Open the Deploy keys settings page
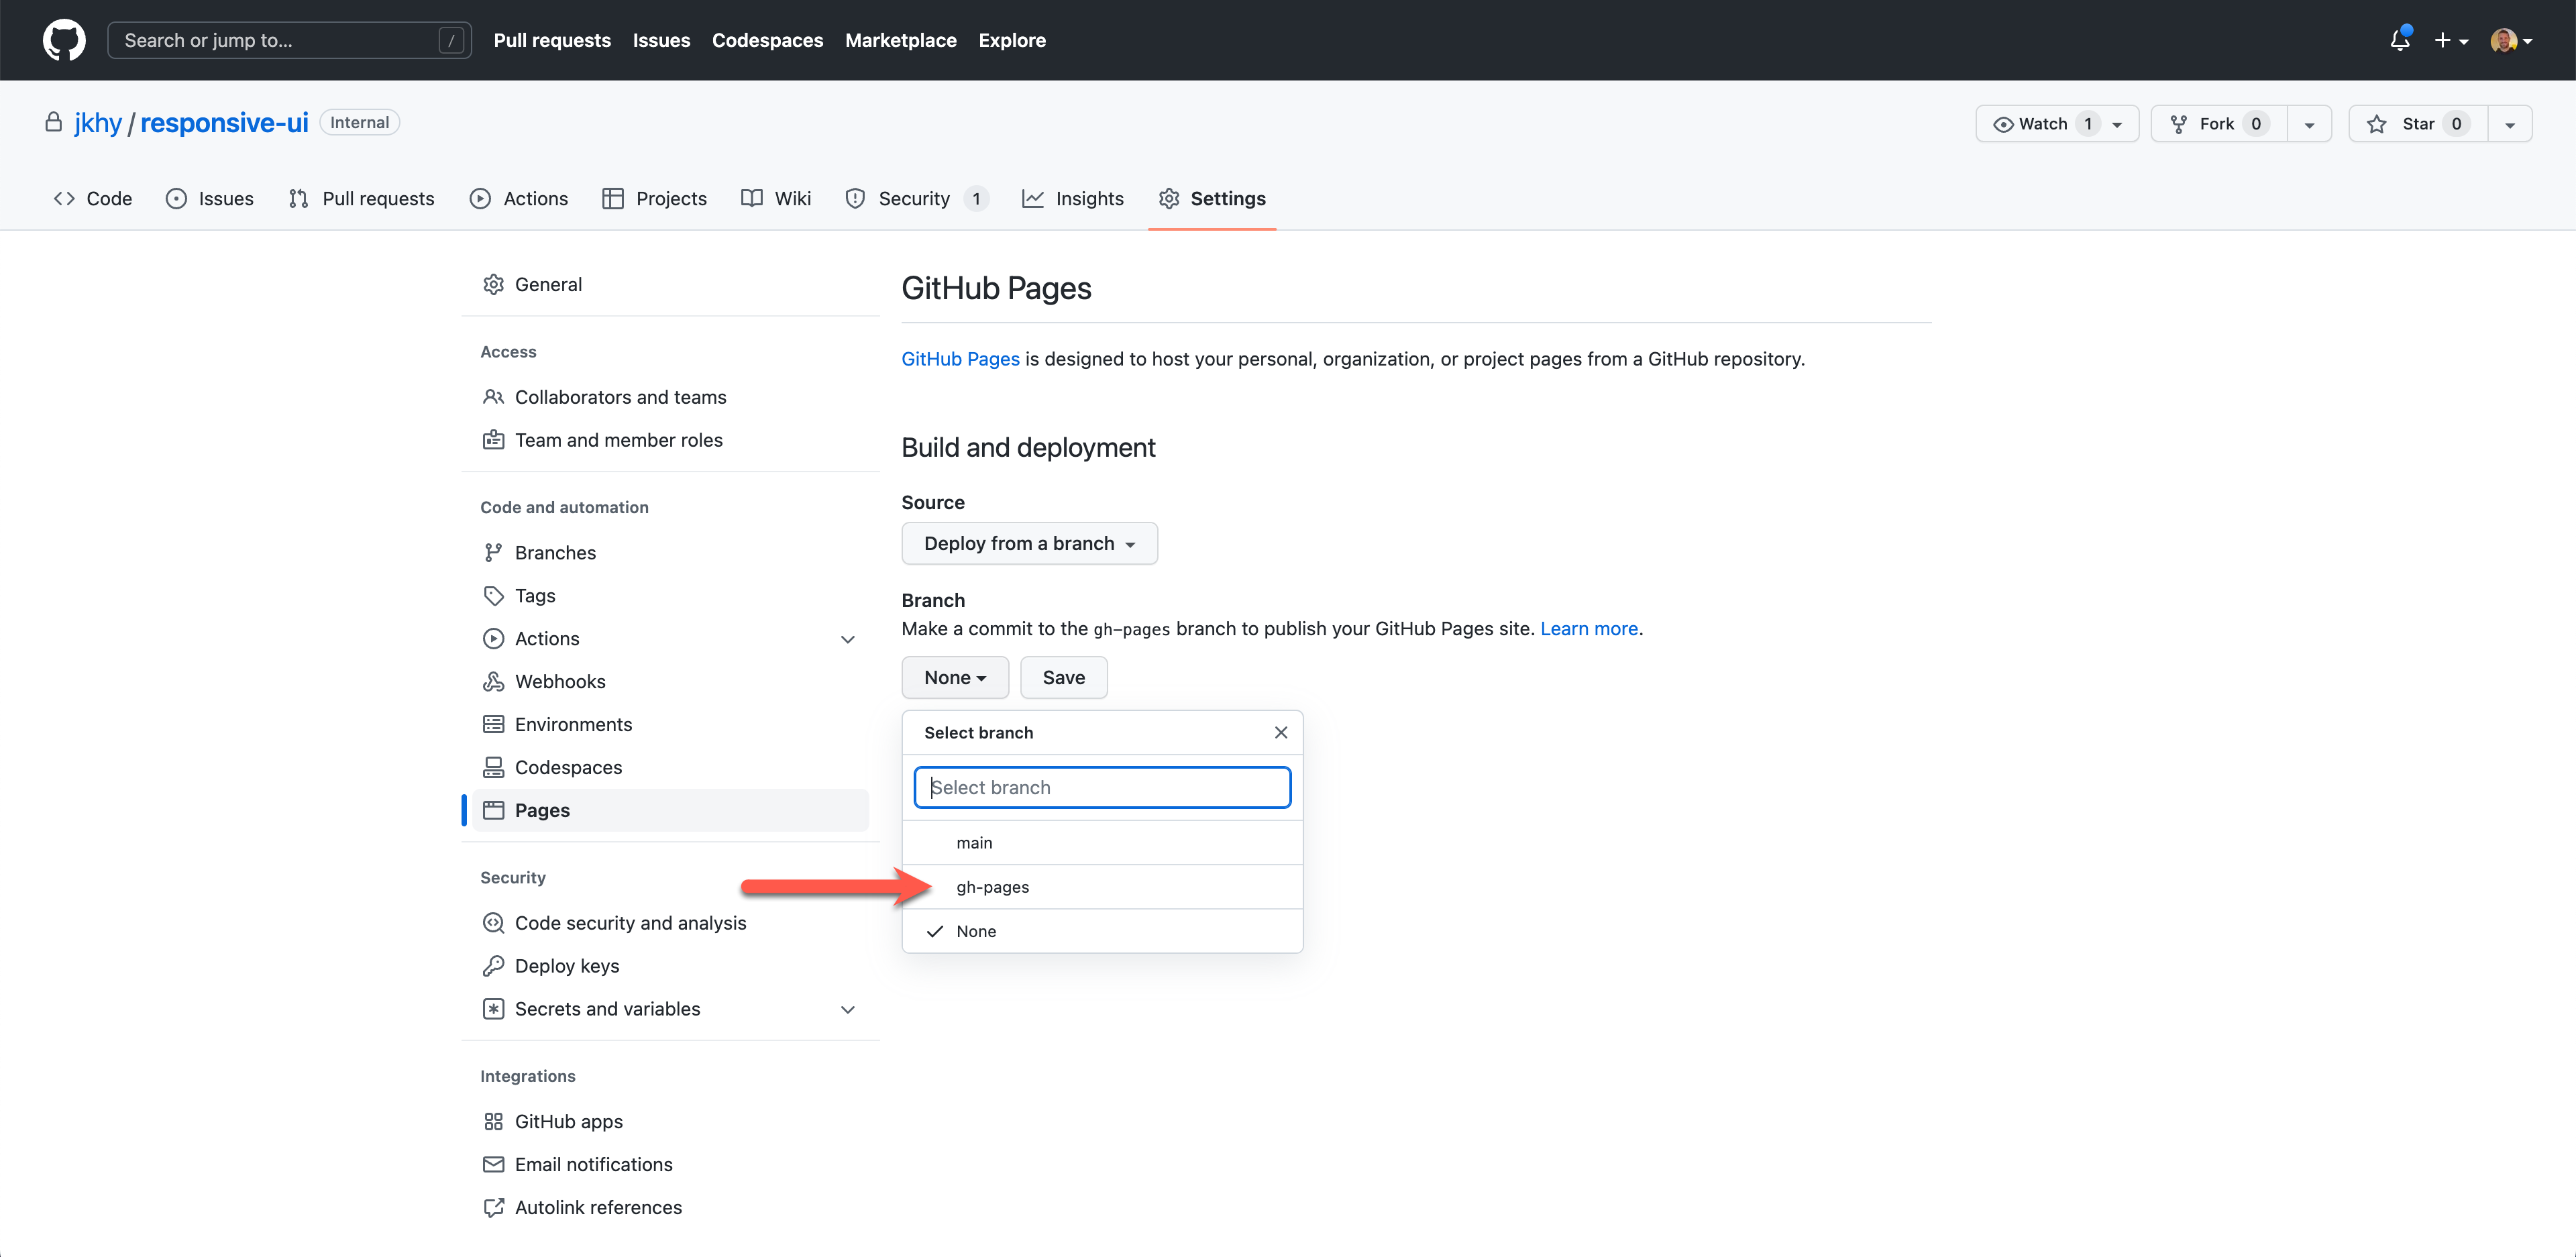The width and height of the screenshot is (2576, 1257). 566,966
